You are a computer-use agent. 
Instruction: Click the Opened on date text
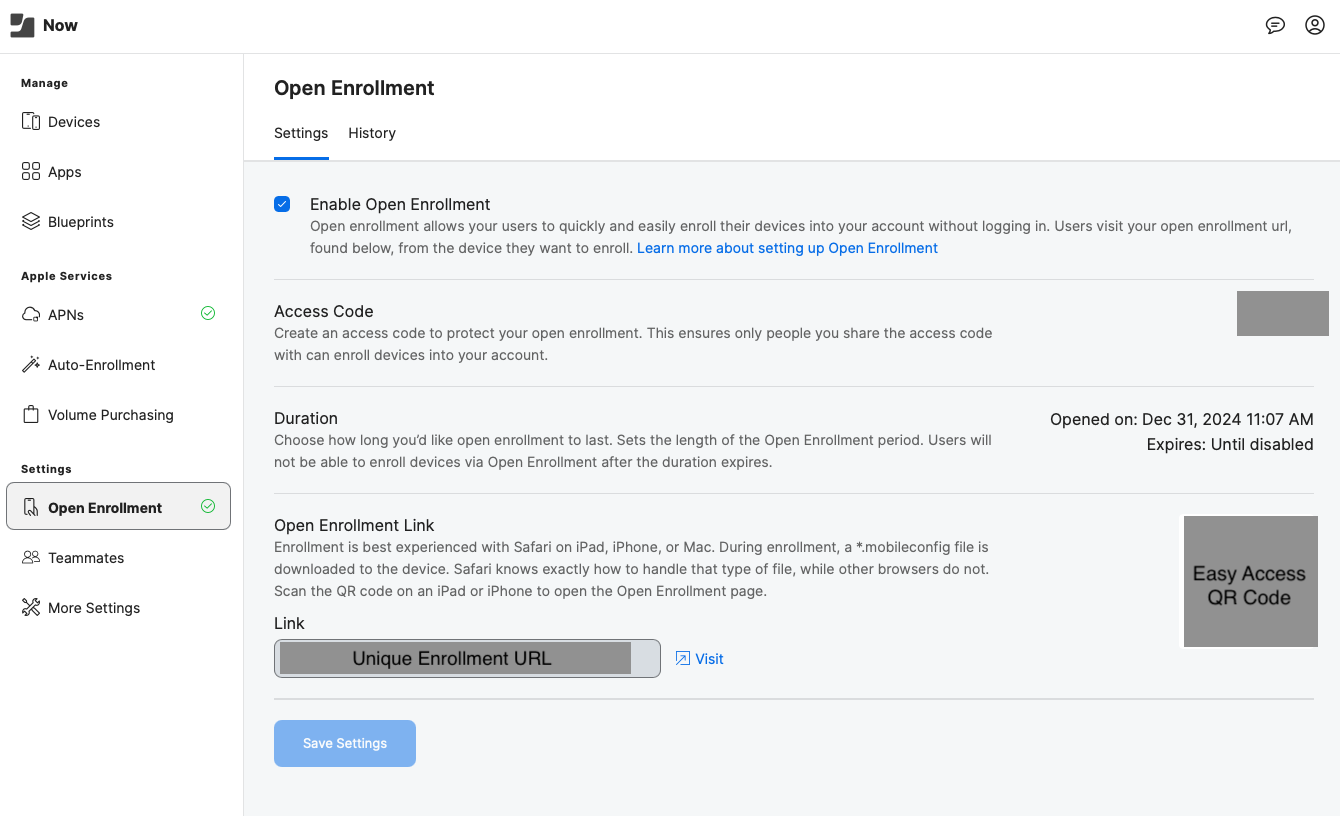tap(1182, 419)
